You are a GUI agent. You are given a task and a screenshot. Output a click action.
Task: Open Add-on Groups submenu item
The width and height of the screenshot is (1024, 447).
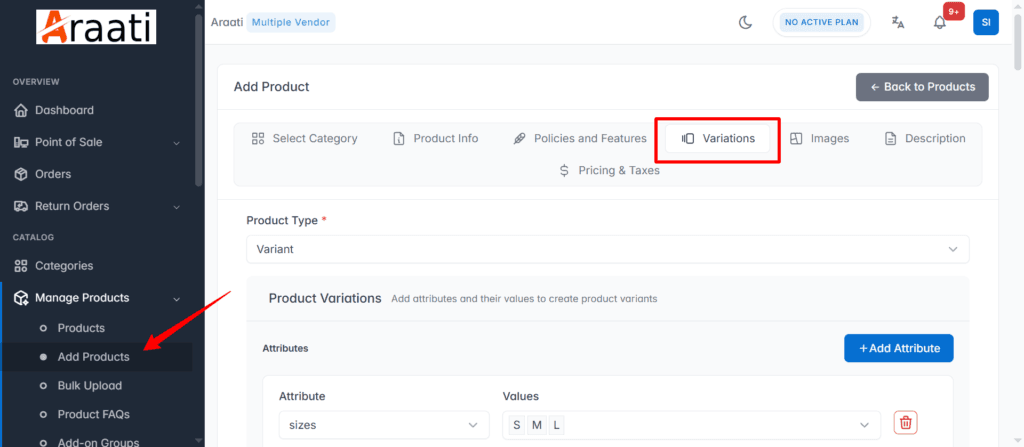click(x=97, y=442)
